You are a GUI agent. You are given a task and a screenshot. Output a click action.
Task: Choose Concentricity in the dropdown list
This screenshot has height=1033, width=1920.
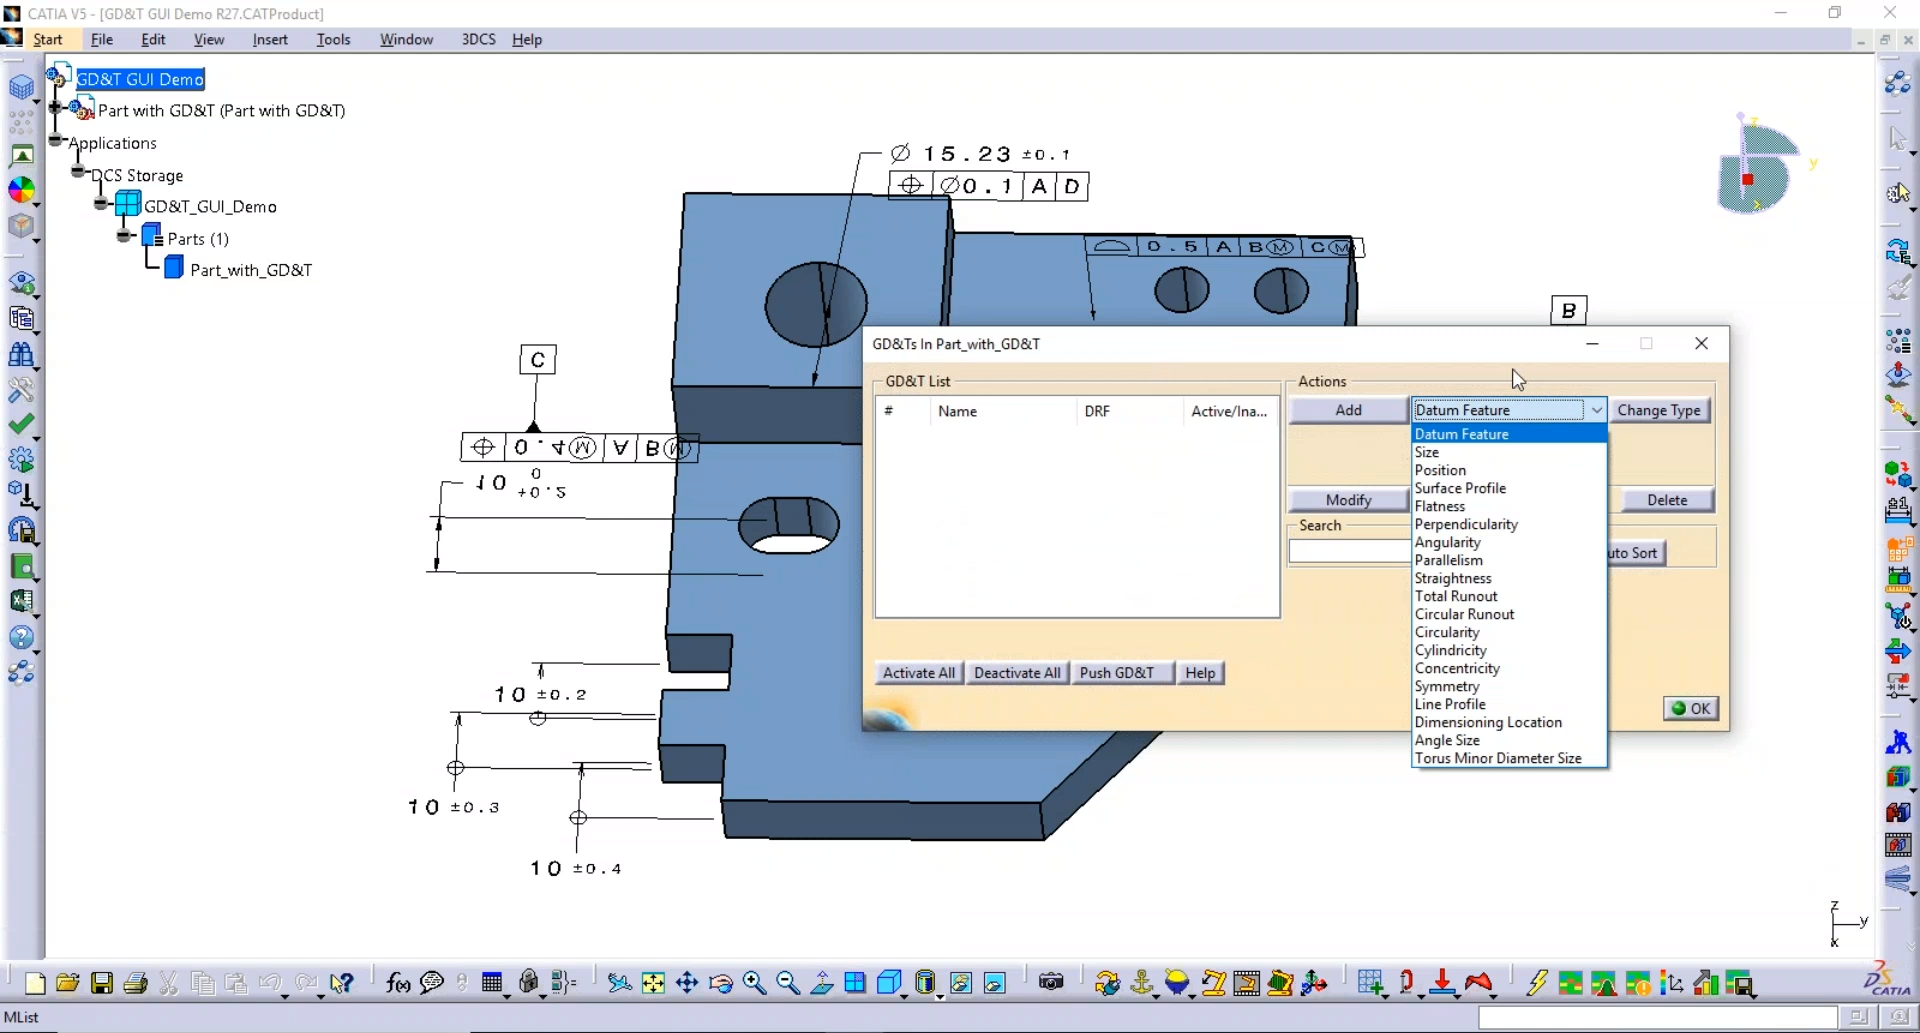(x=1456, y=668)
